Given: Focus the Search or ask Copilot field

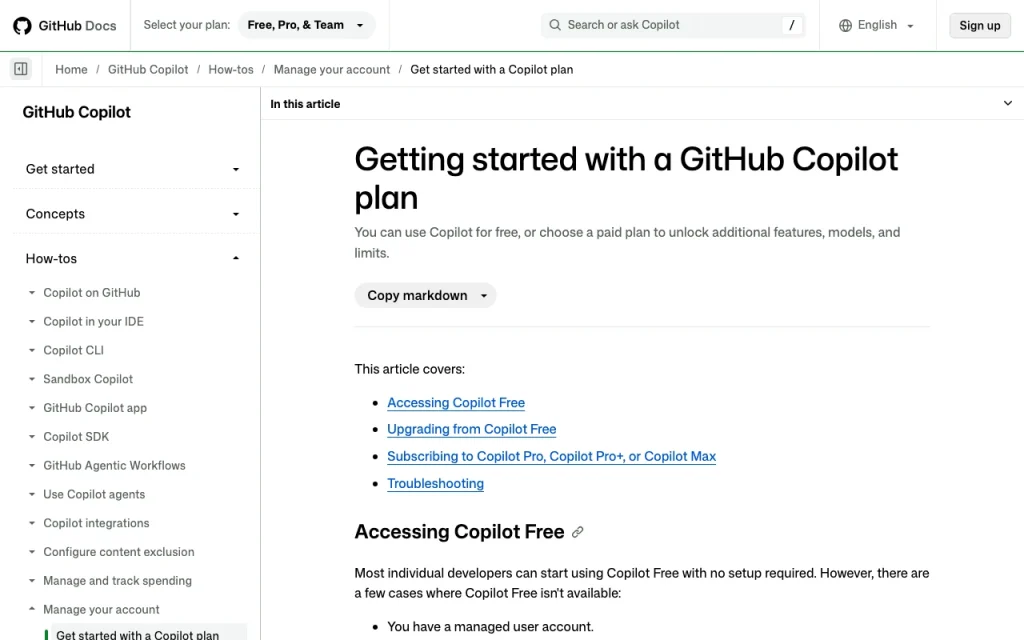Looking at the screenshot, I should pyautogui.click(x=673, y=25).
